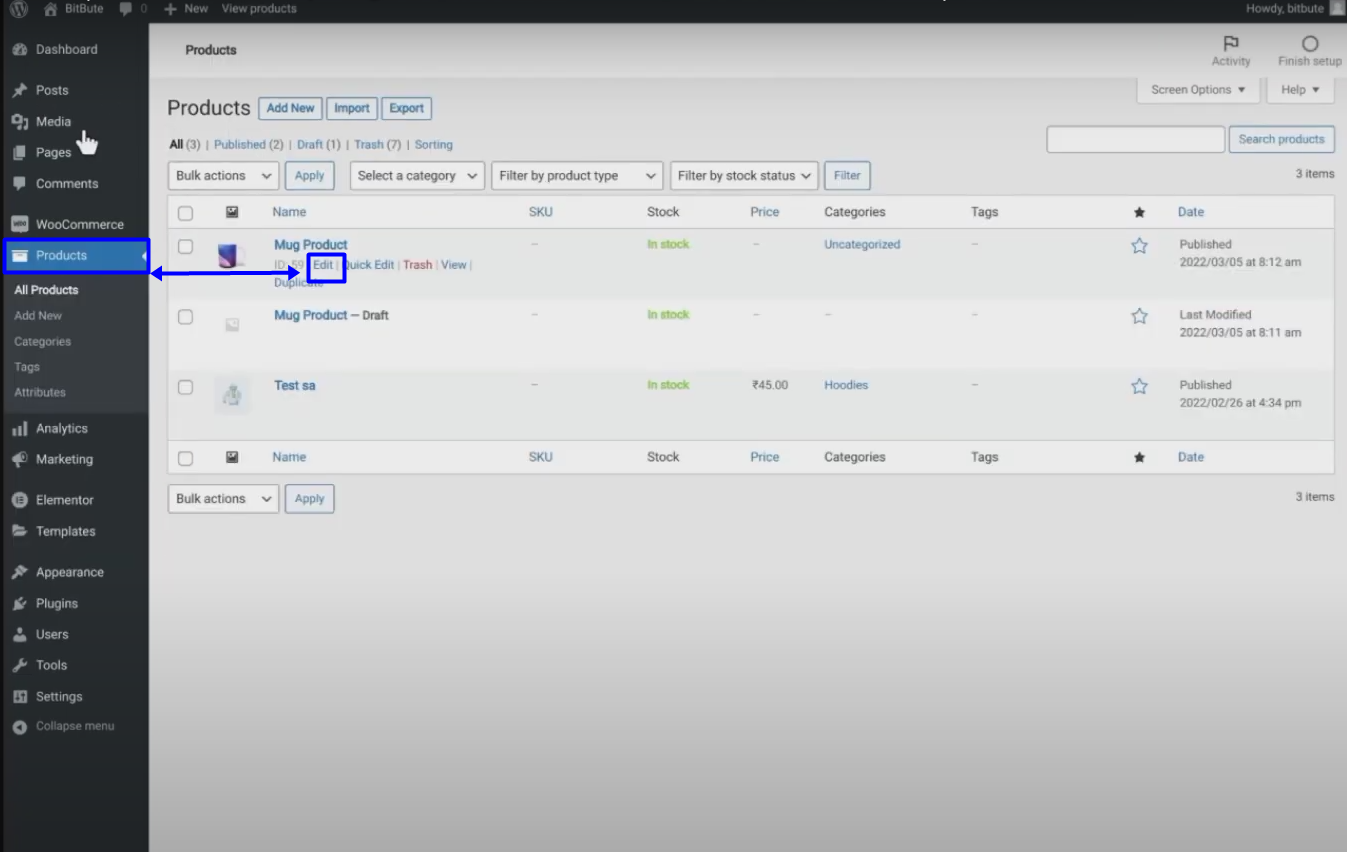This screenshot has height=852, width=1347.
Task: Click the Mug Product thumbnail image
Action: point(232,256)
